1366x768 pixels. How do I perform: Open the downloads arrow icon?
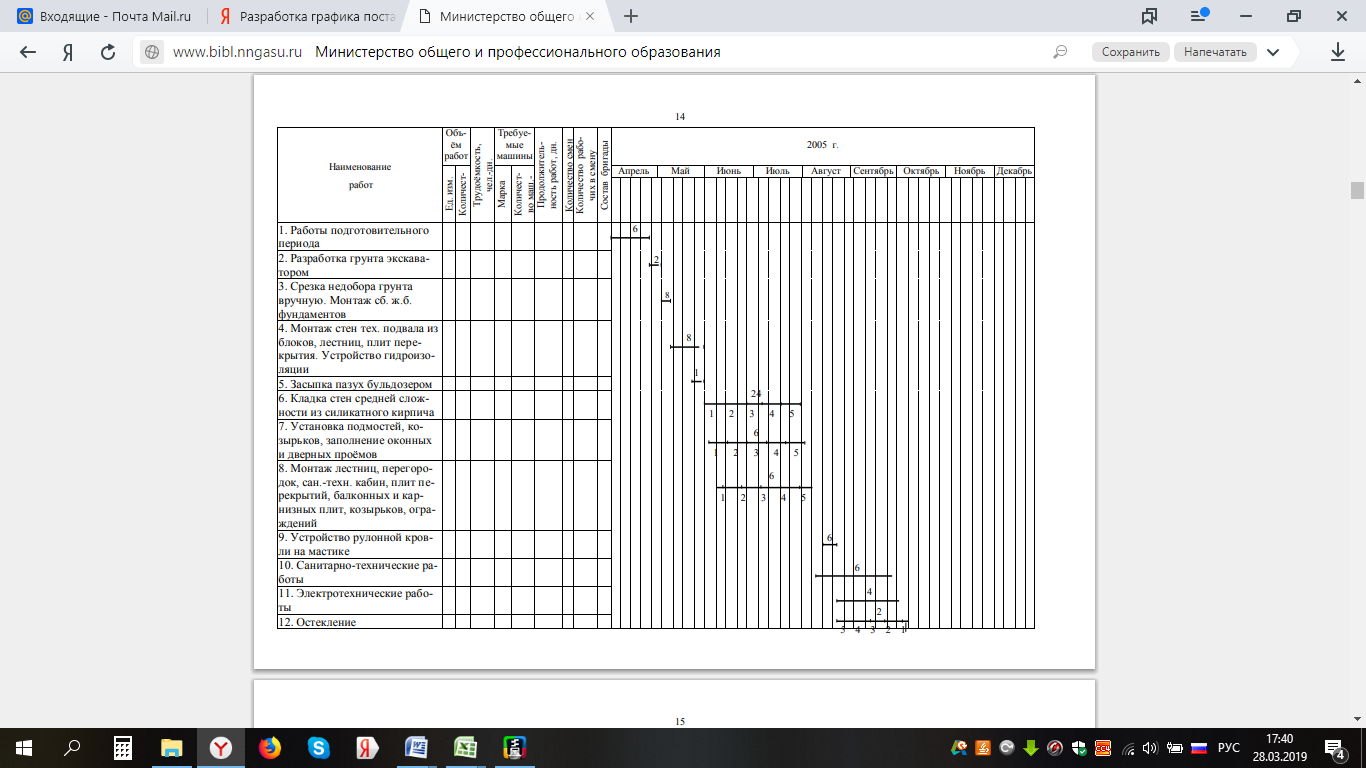click(1338, 52)
